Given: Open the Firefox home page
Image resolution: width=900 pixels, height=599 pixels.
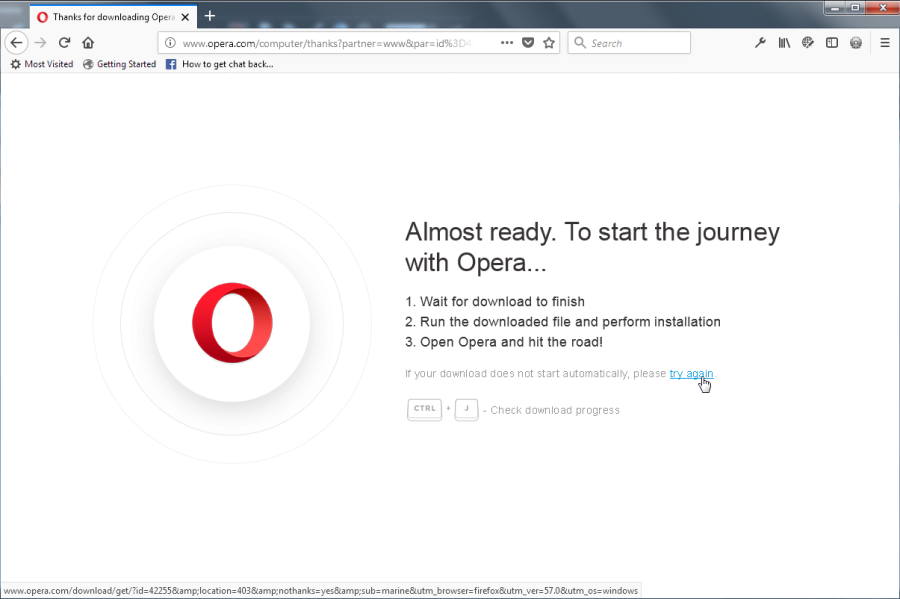Looking at the screenshot, I should point(88,42).
